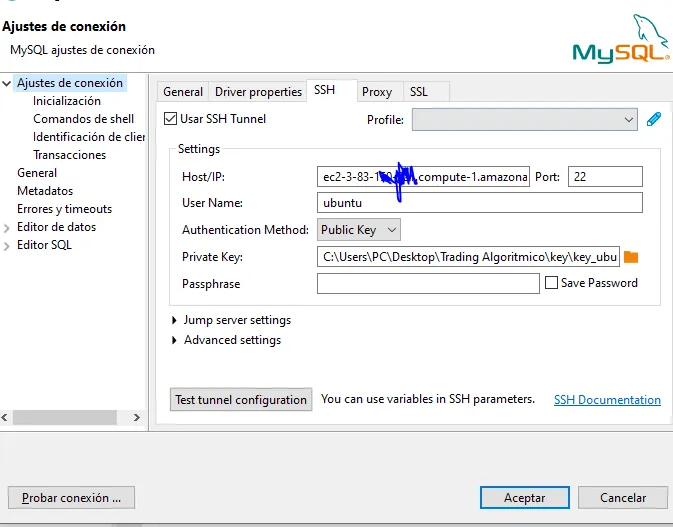The height and width of the screenshot is (527, 673).
Task: Browse for private key with folder icon
Action: pyautogui.click(x=631, y=257)
